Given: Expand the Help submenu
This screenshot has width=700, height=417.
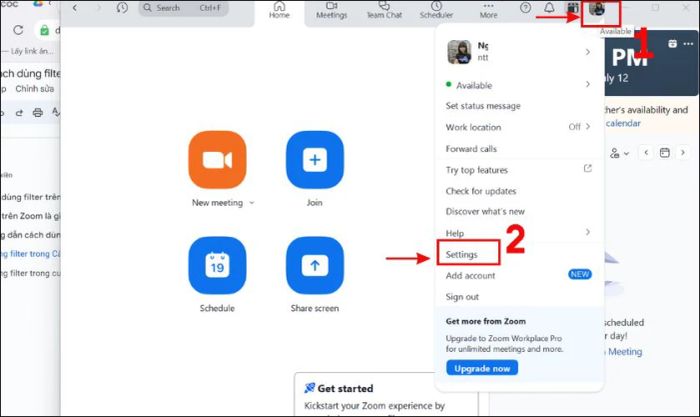Looking at the screenshot, I should tap(587, 233).
